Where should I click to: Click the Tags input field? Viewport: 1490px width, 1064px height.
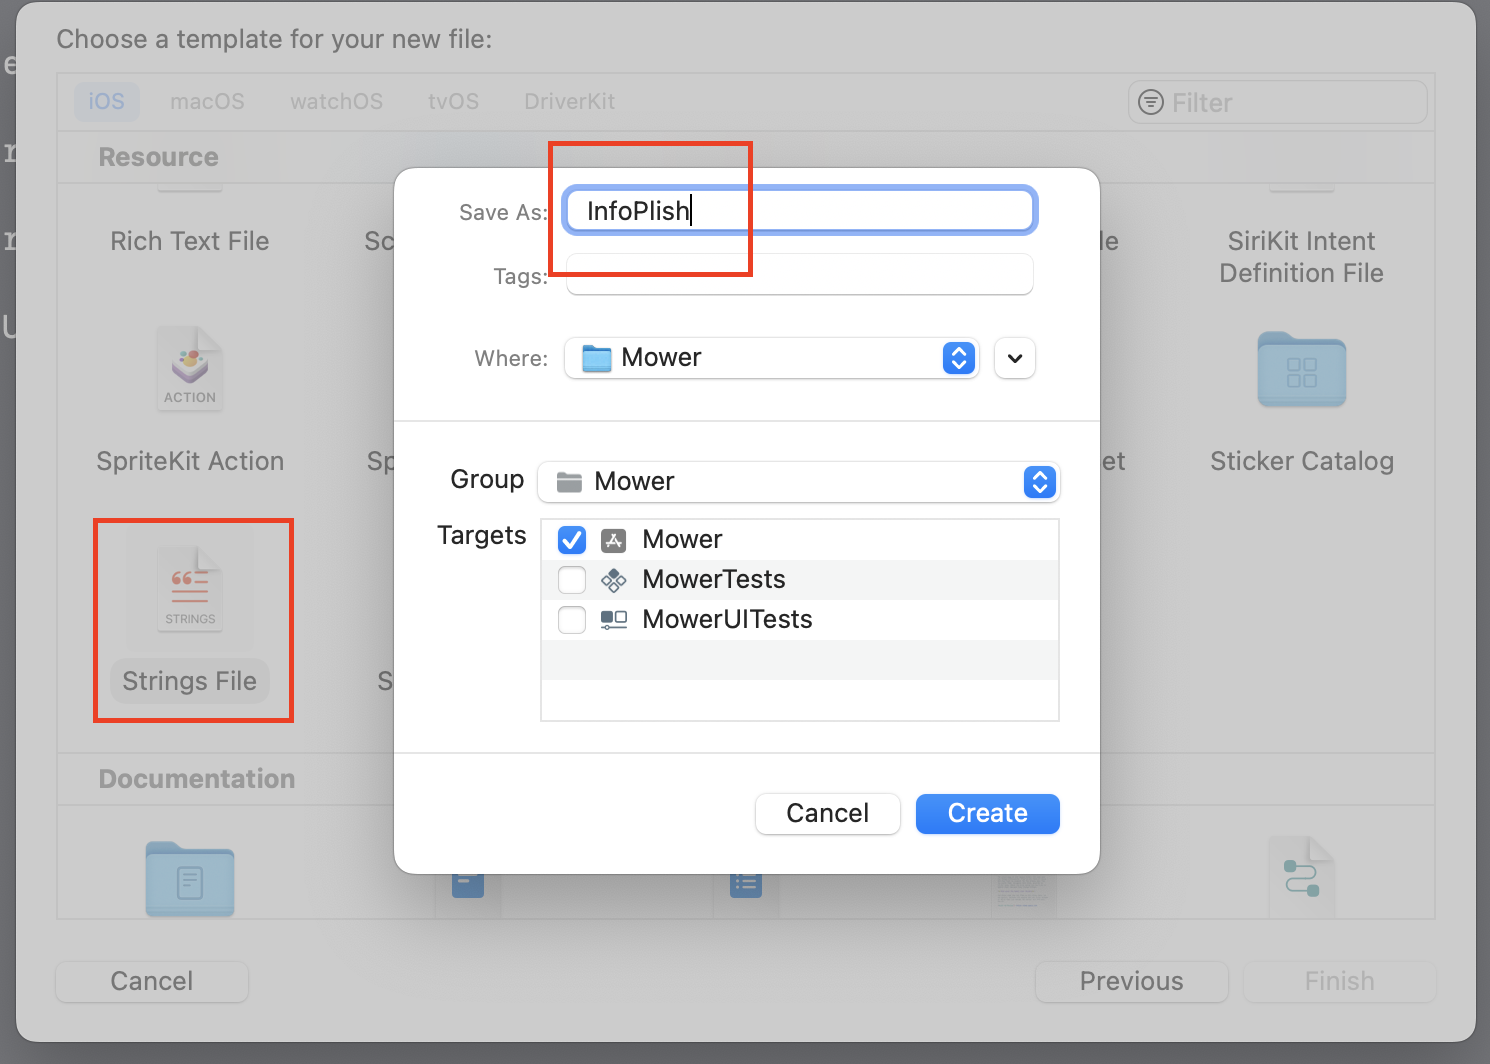[x=799, y=275]
